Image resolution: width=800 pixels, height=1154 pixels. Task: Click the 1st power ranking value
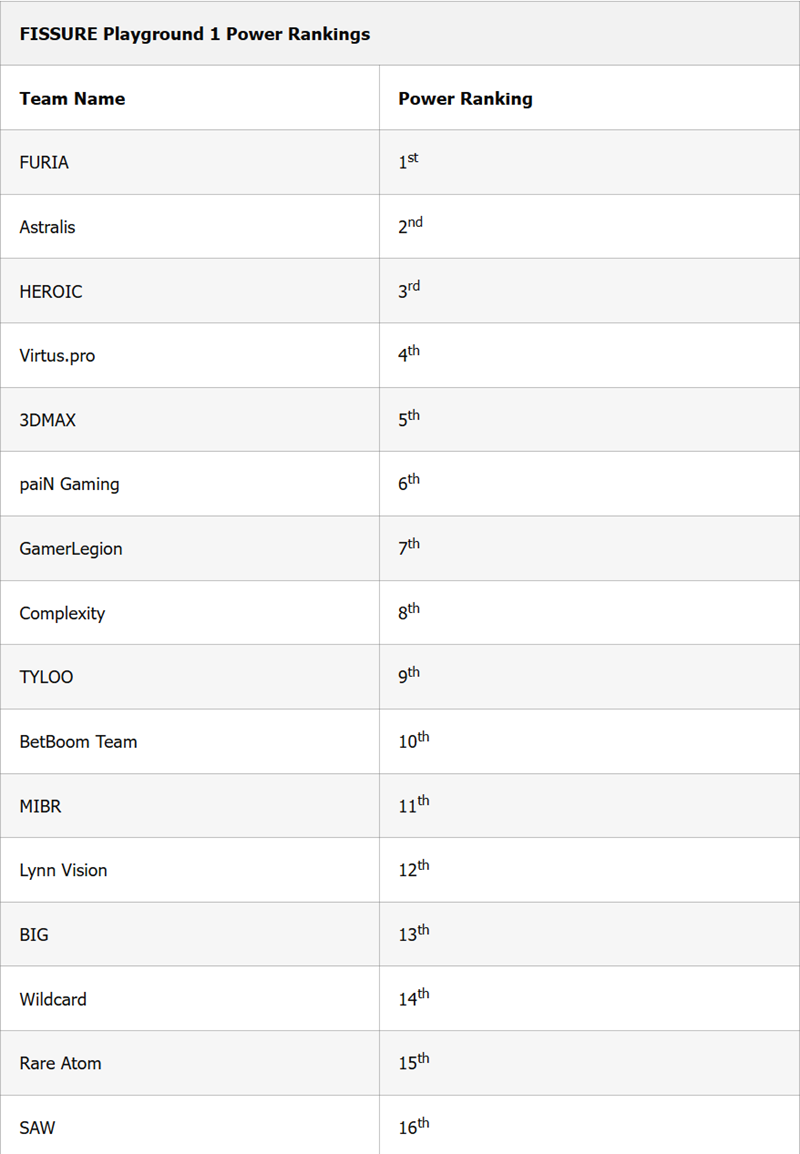pos(408,161)
